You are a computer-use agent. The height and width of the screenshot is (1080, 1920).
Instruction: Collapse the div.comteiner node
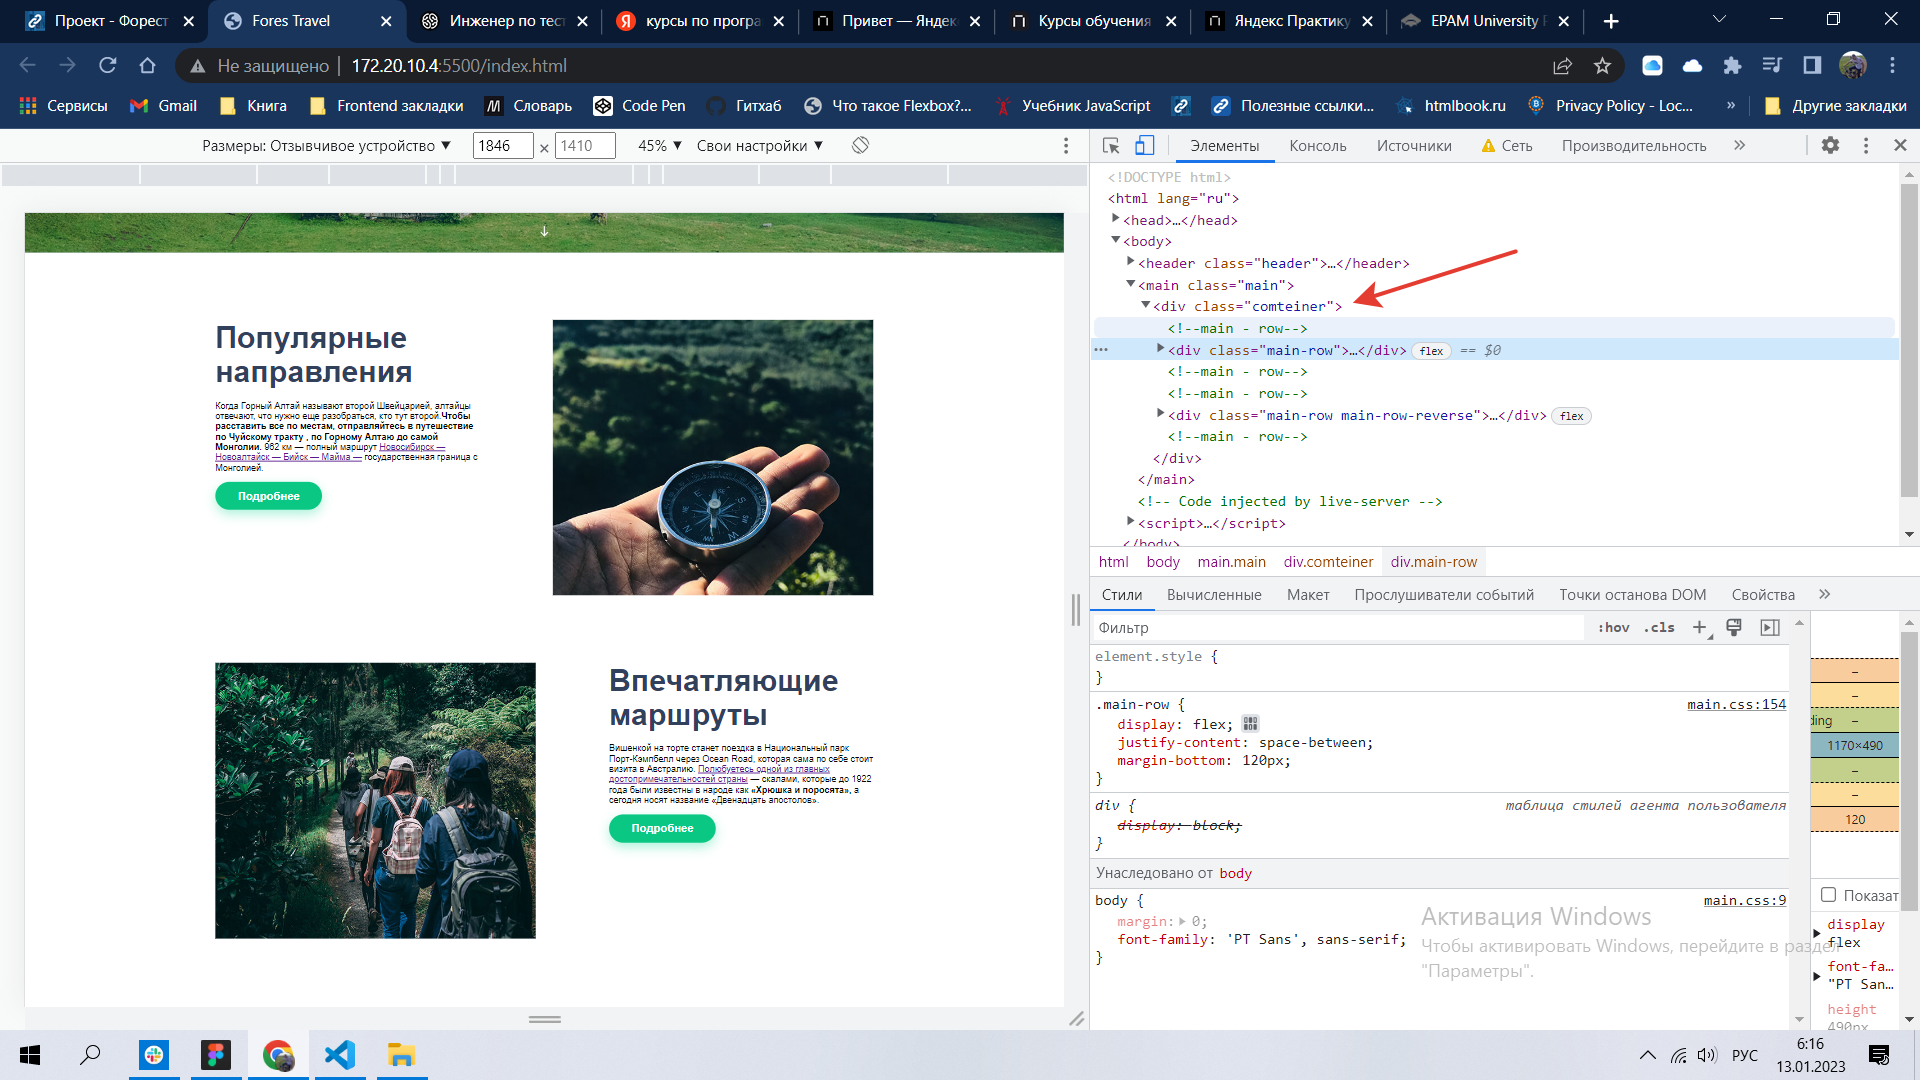pyautogui.click(x=1146, y=306)
